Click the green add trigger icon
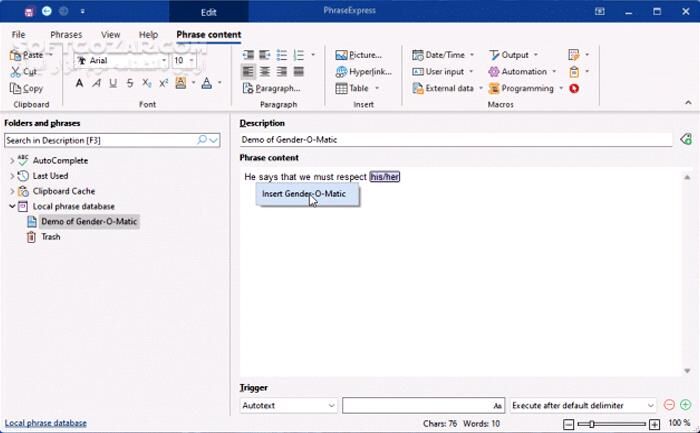This screenshot has width=700, height=433. click(685, 405)
